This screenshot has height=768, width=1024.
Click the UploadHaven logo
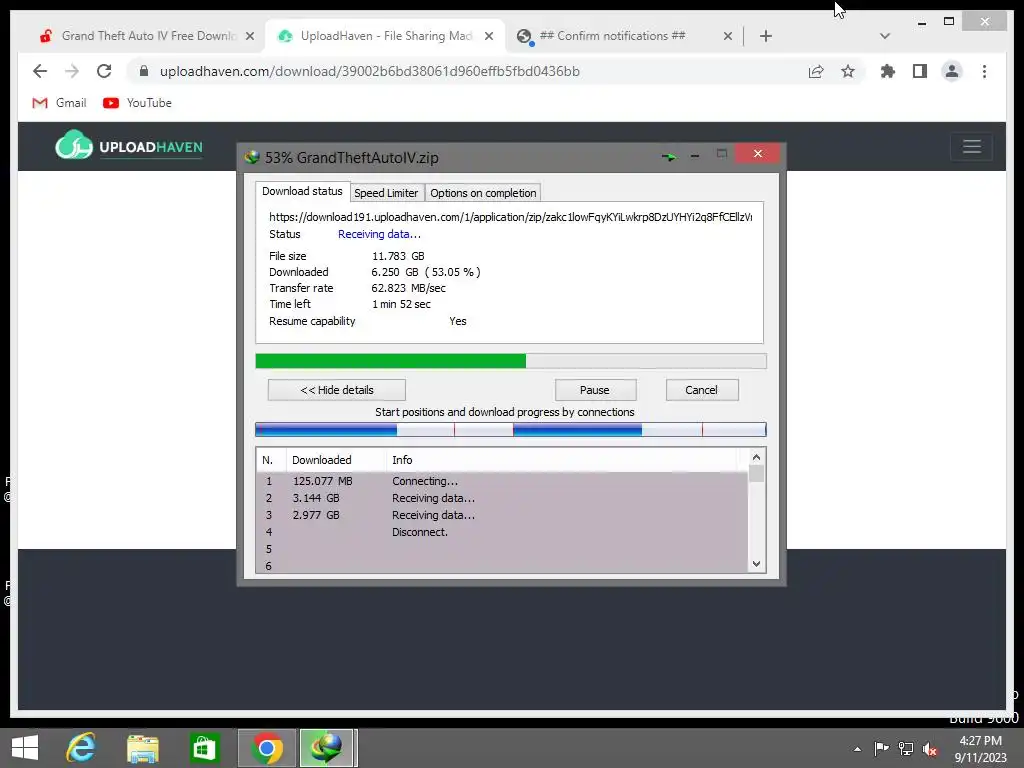point(129,145)
